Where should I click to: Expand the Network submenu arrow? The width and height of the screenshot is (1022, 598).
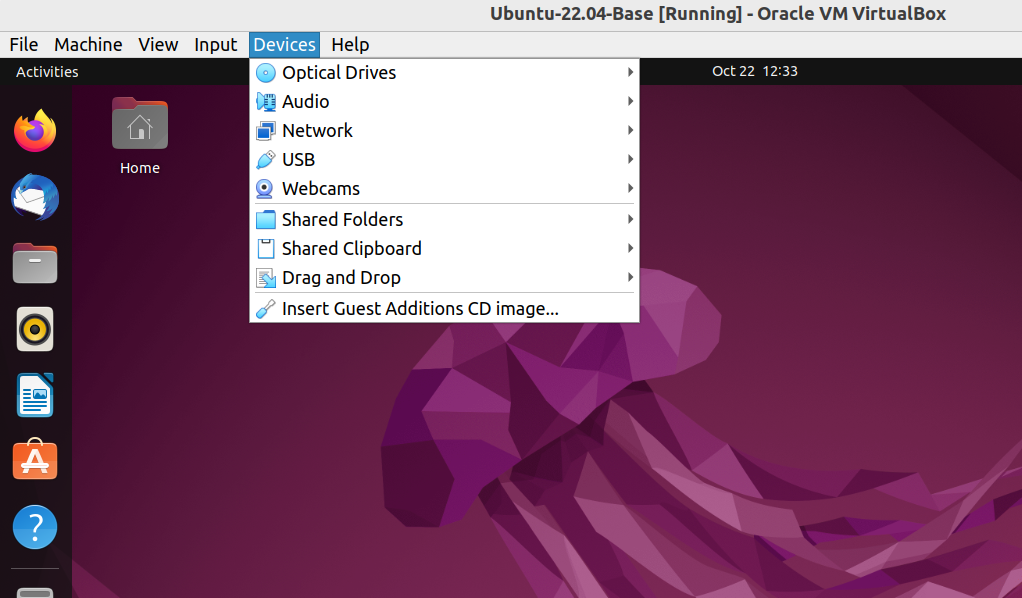(x=630, y=130)
